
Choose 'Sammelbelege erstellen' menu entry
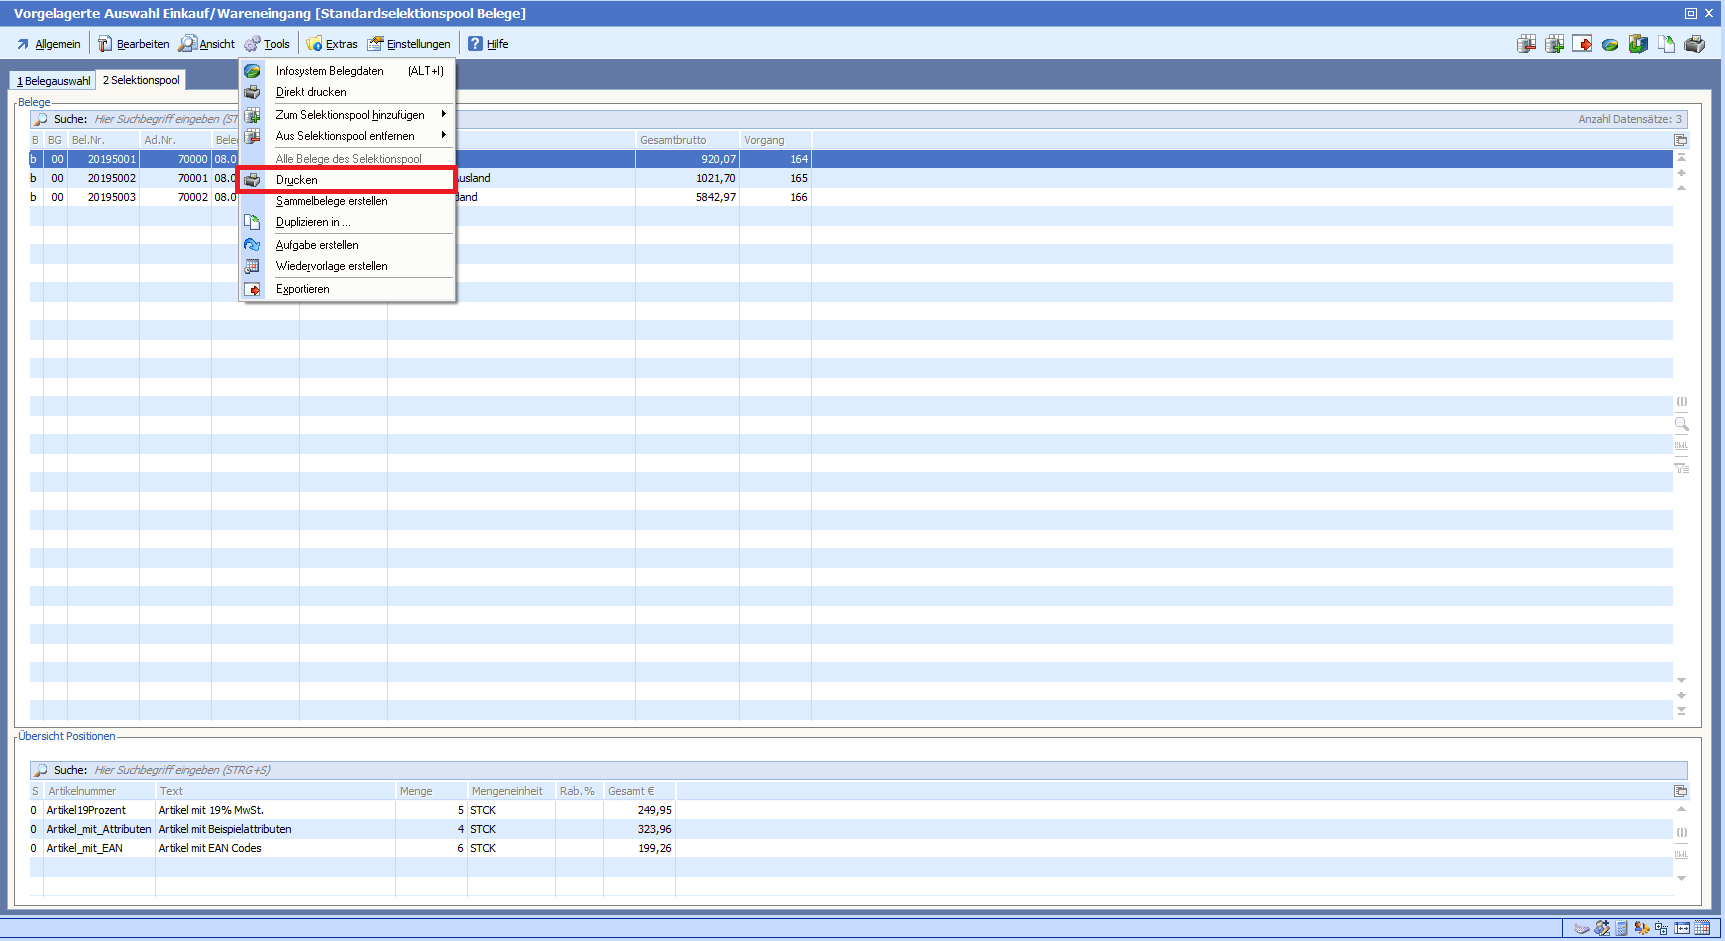pos(331,201)
